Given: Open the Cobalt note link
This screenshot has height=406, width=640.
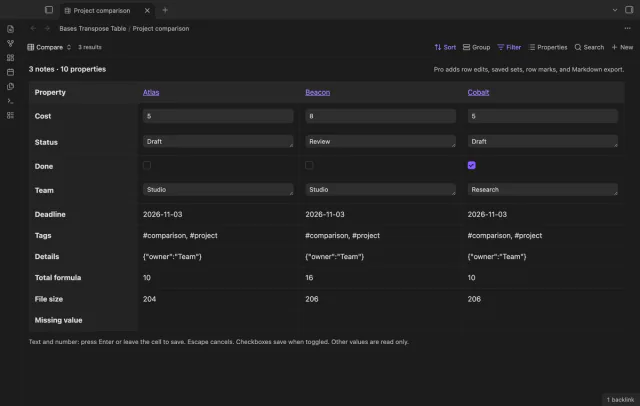Looking at the screenshot, I should (x=478, y=92).
